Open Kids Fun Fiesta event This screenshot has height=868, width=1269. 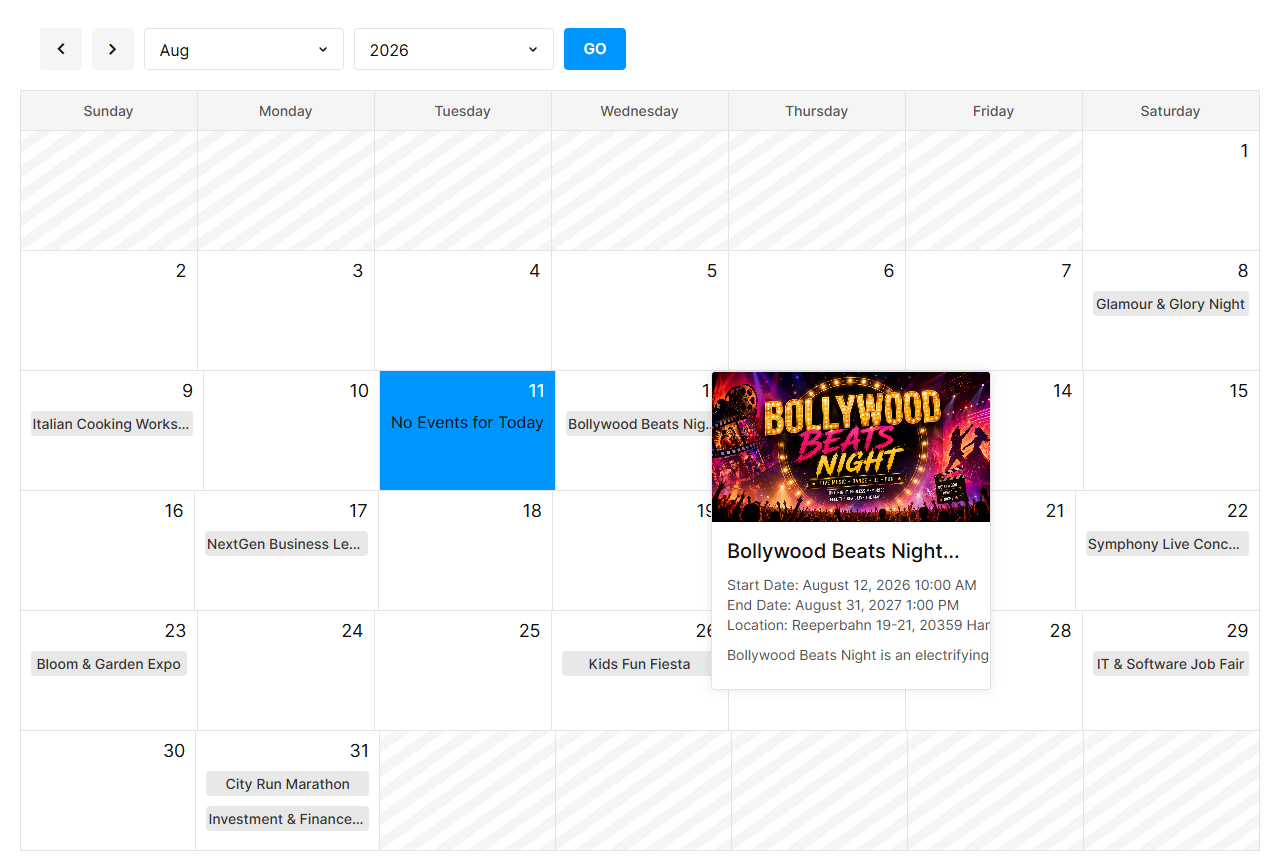637,664
